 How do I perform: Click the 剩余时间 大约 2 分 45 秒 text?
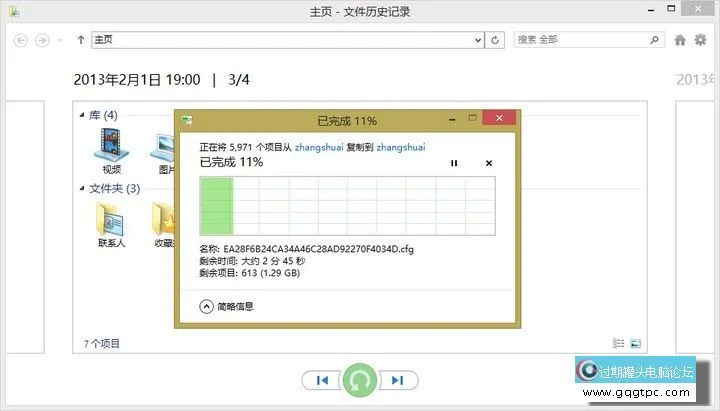252,261
